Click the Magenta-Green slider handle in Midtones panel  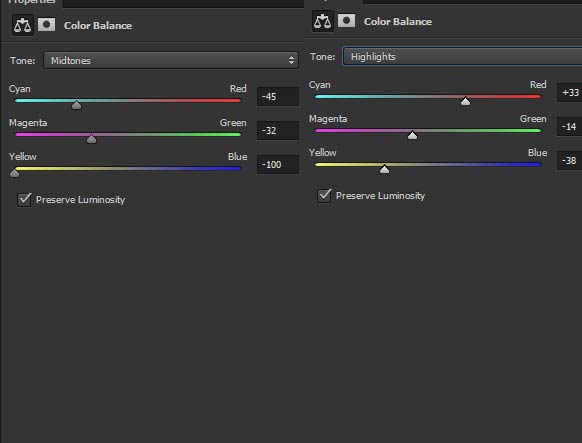click(91, 139)
